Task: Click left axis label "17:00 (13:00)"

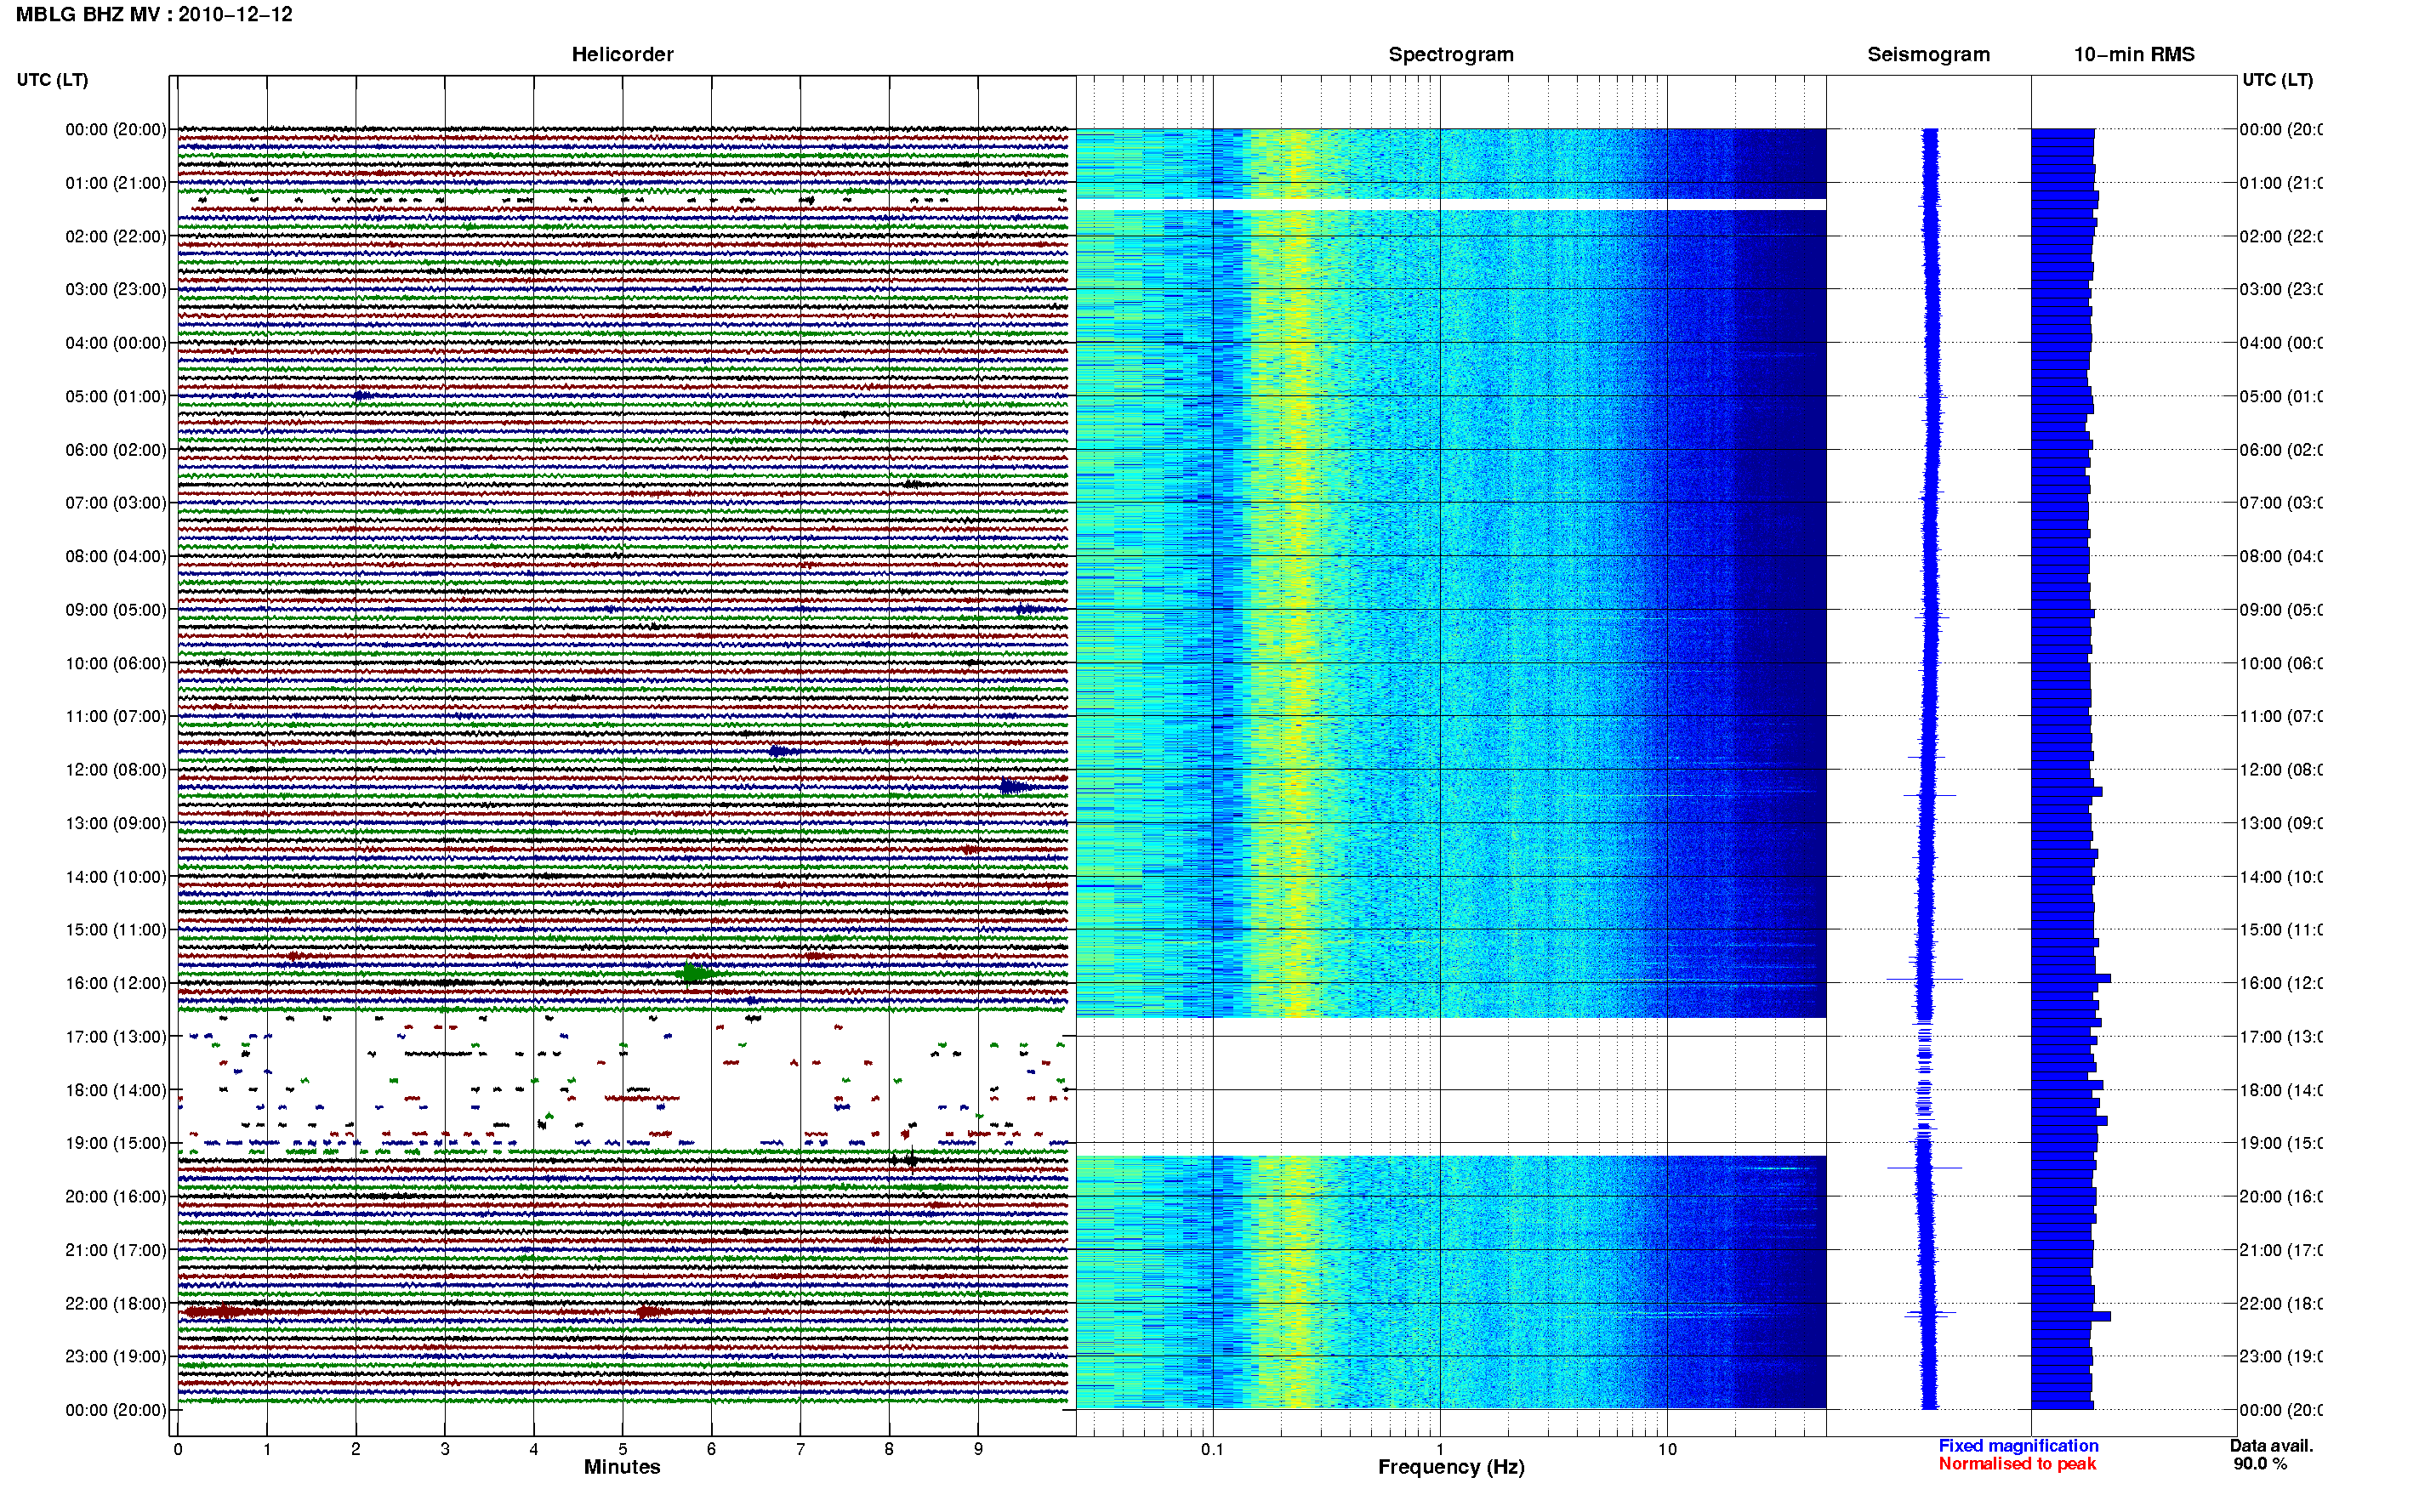Action: pyautogui.click(x=116, y=1037)
